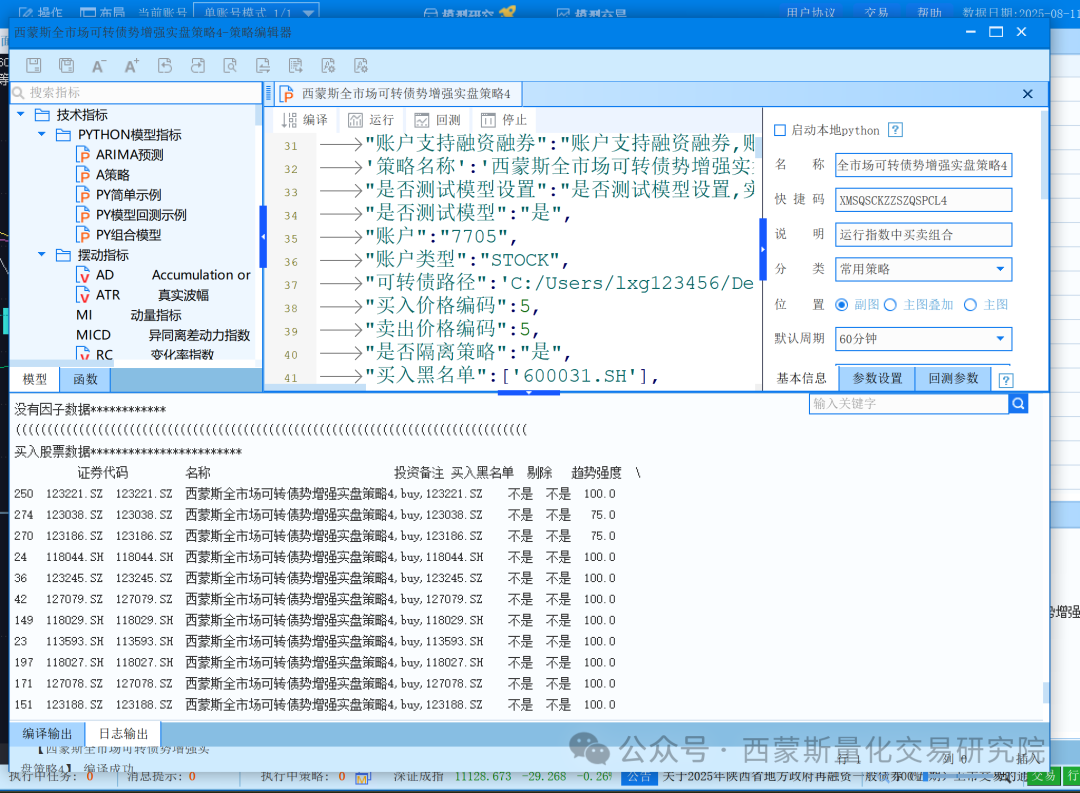Click the export script toolbar icon
The height and width of the screenshot is (793, 1080).
click(295, 65)
